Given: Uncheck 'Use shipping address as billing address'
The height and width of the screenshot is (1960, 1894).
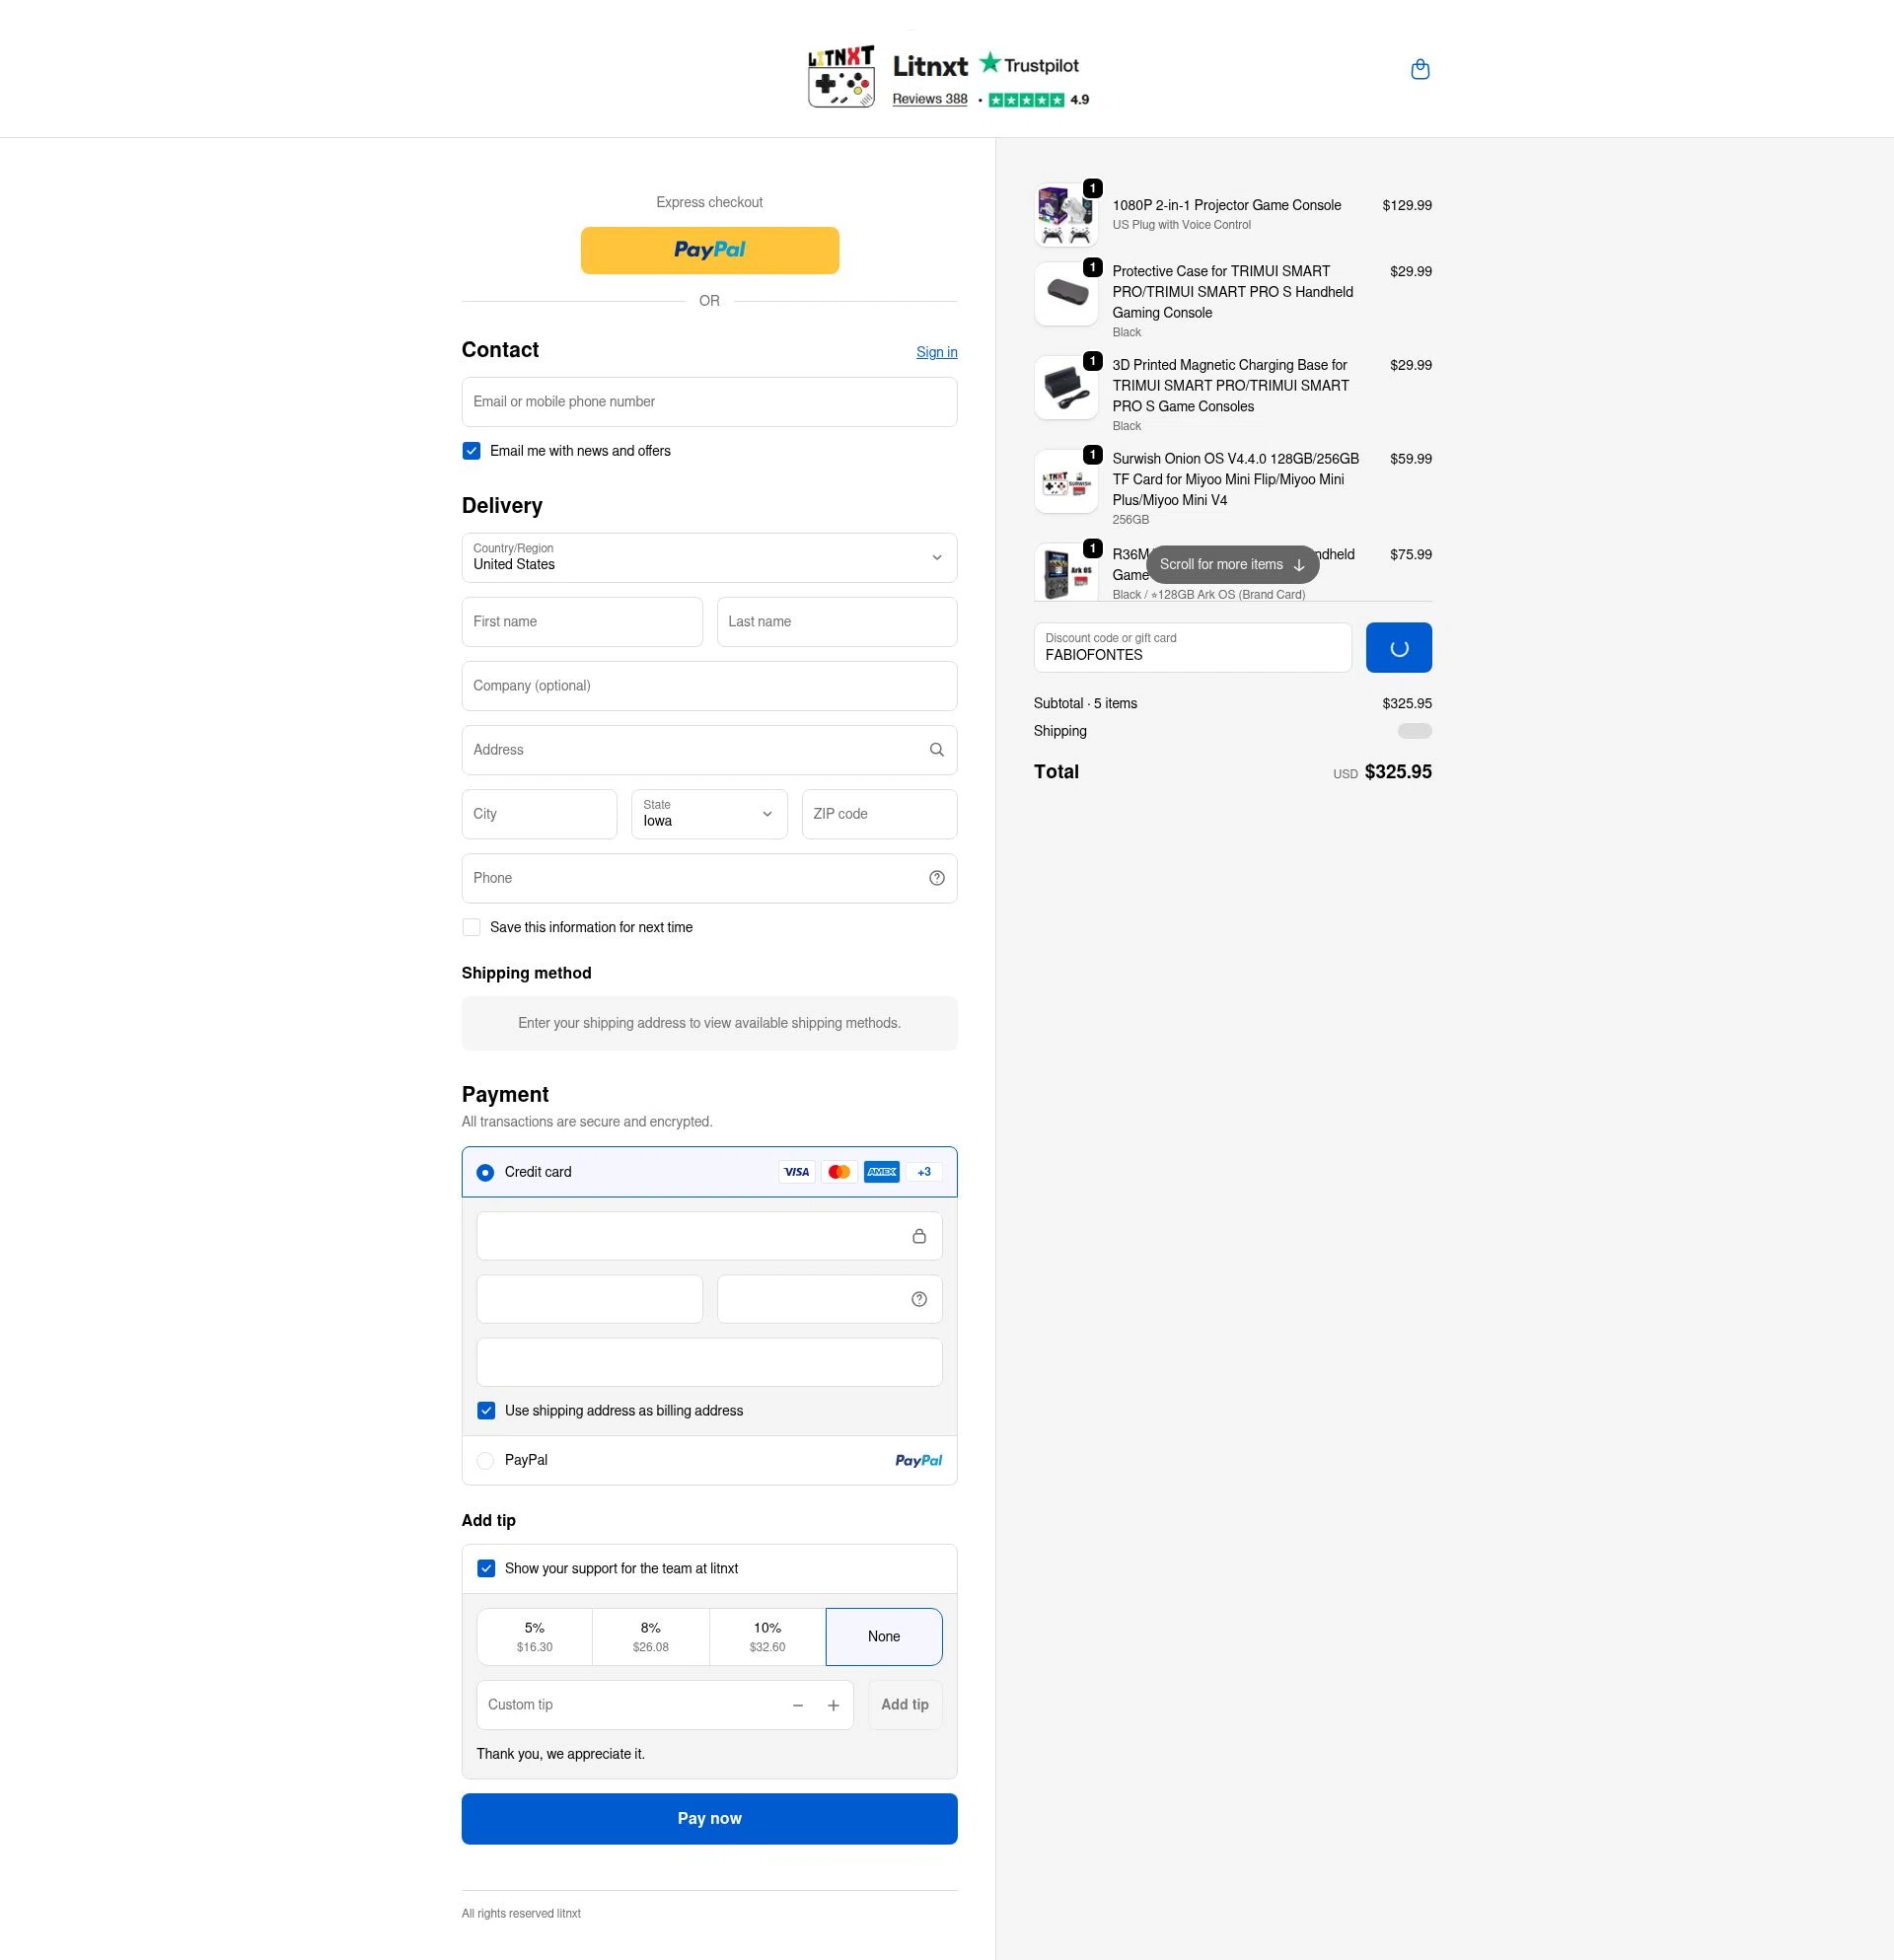Looking at the screenshot, I should tap(486, 1410).
